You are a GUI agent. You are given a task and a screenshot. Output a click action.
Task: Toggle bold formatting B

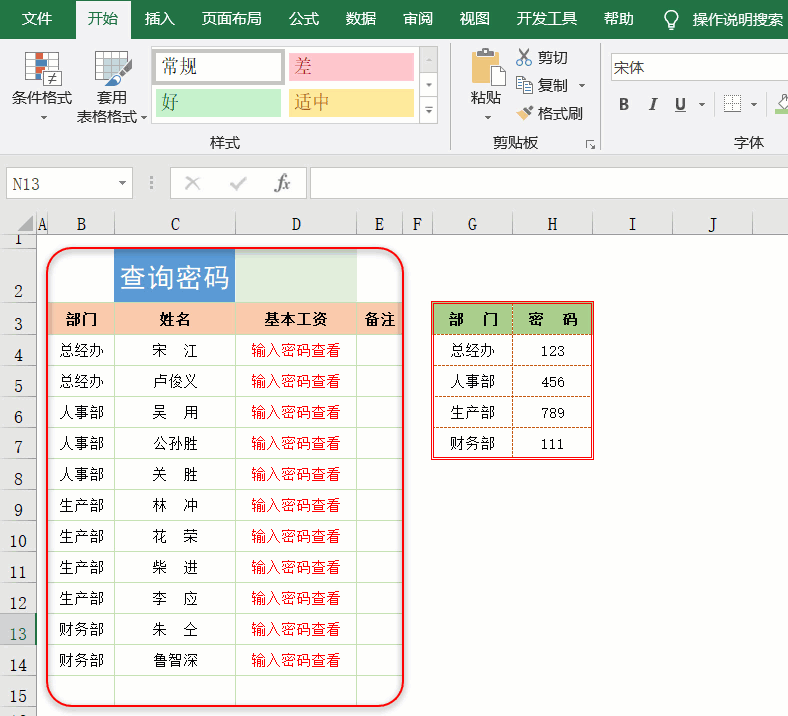pyautogui.click(x=624, y=105)
